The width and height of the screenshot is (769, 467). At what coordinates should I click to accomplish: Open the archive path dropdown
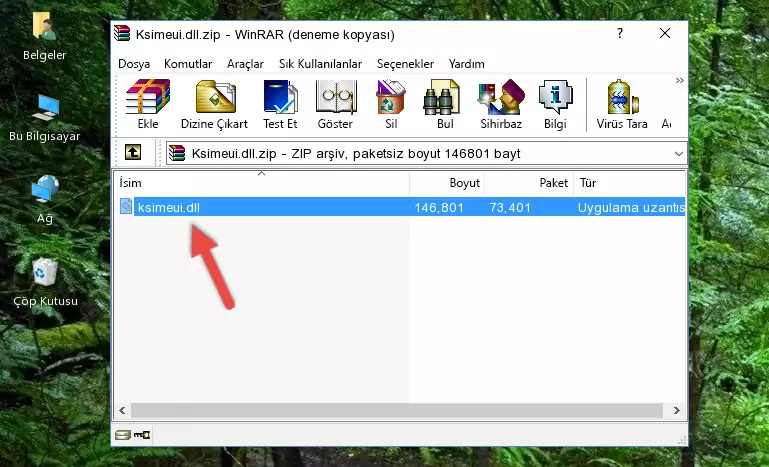click(679, 154)
